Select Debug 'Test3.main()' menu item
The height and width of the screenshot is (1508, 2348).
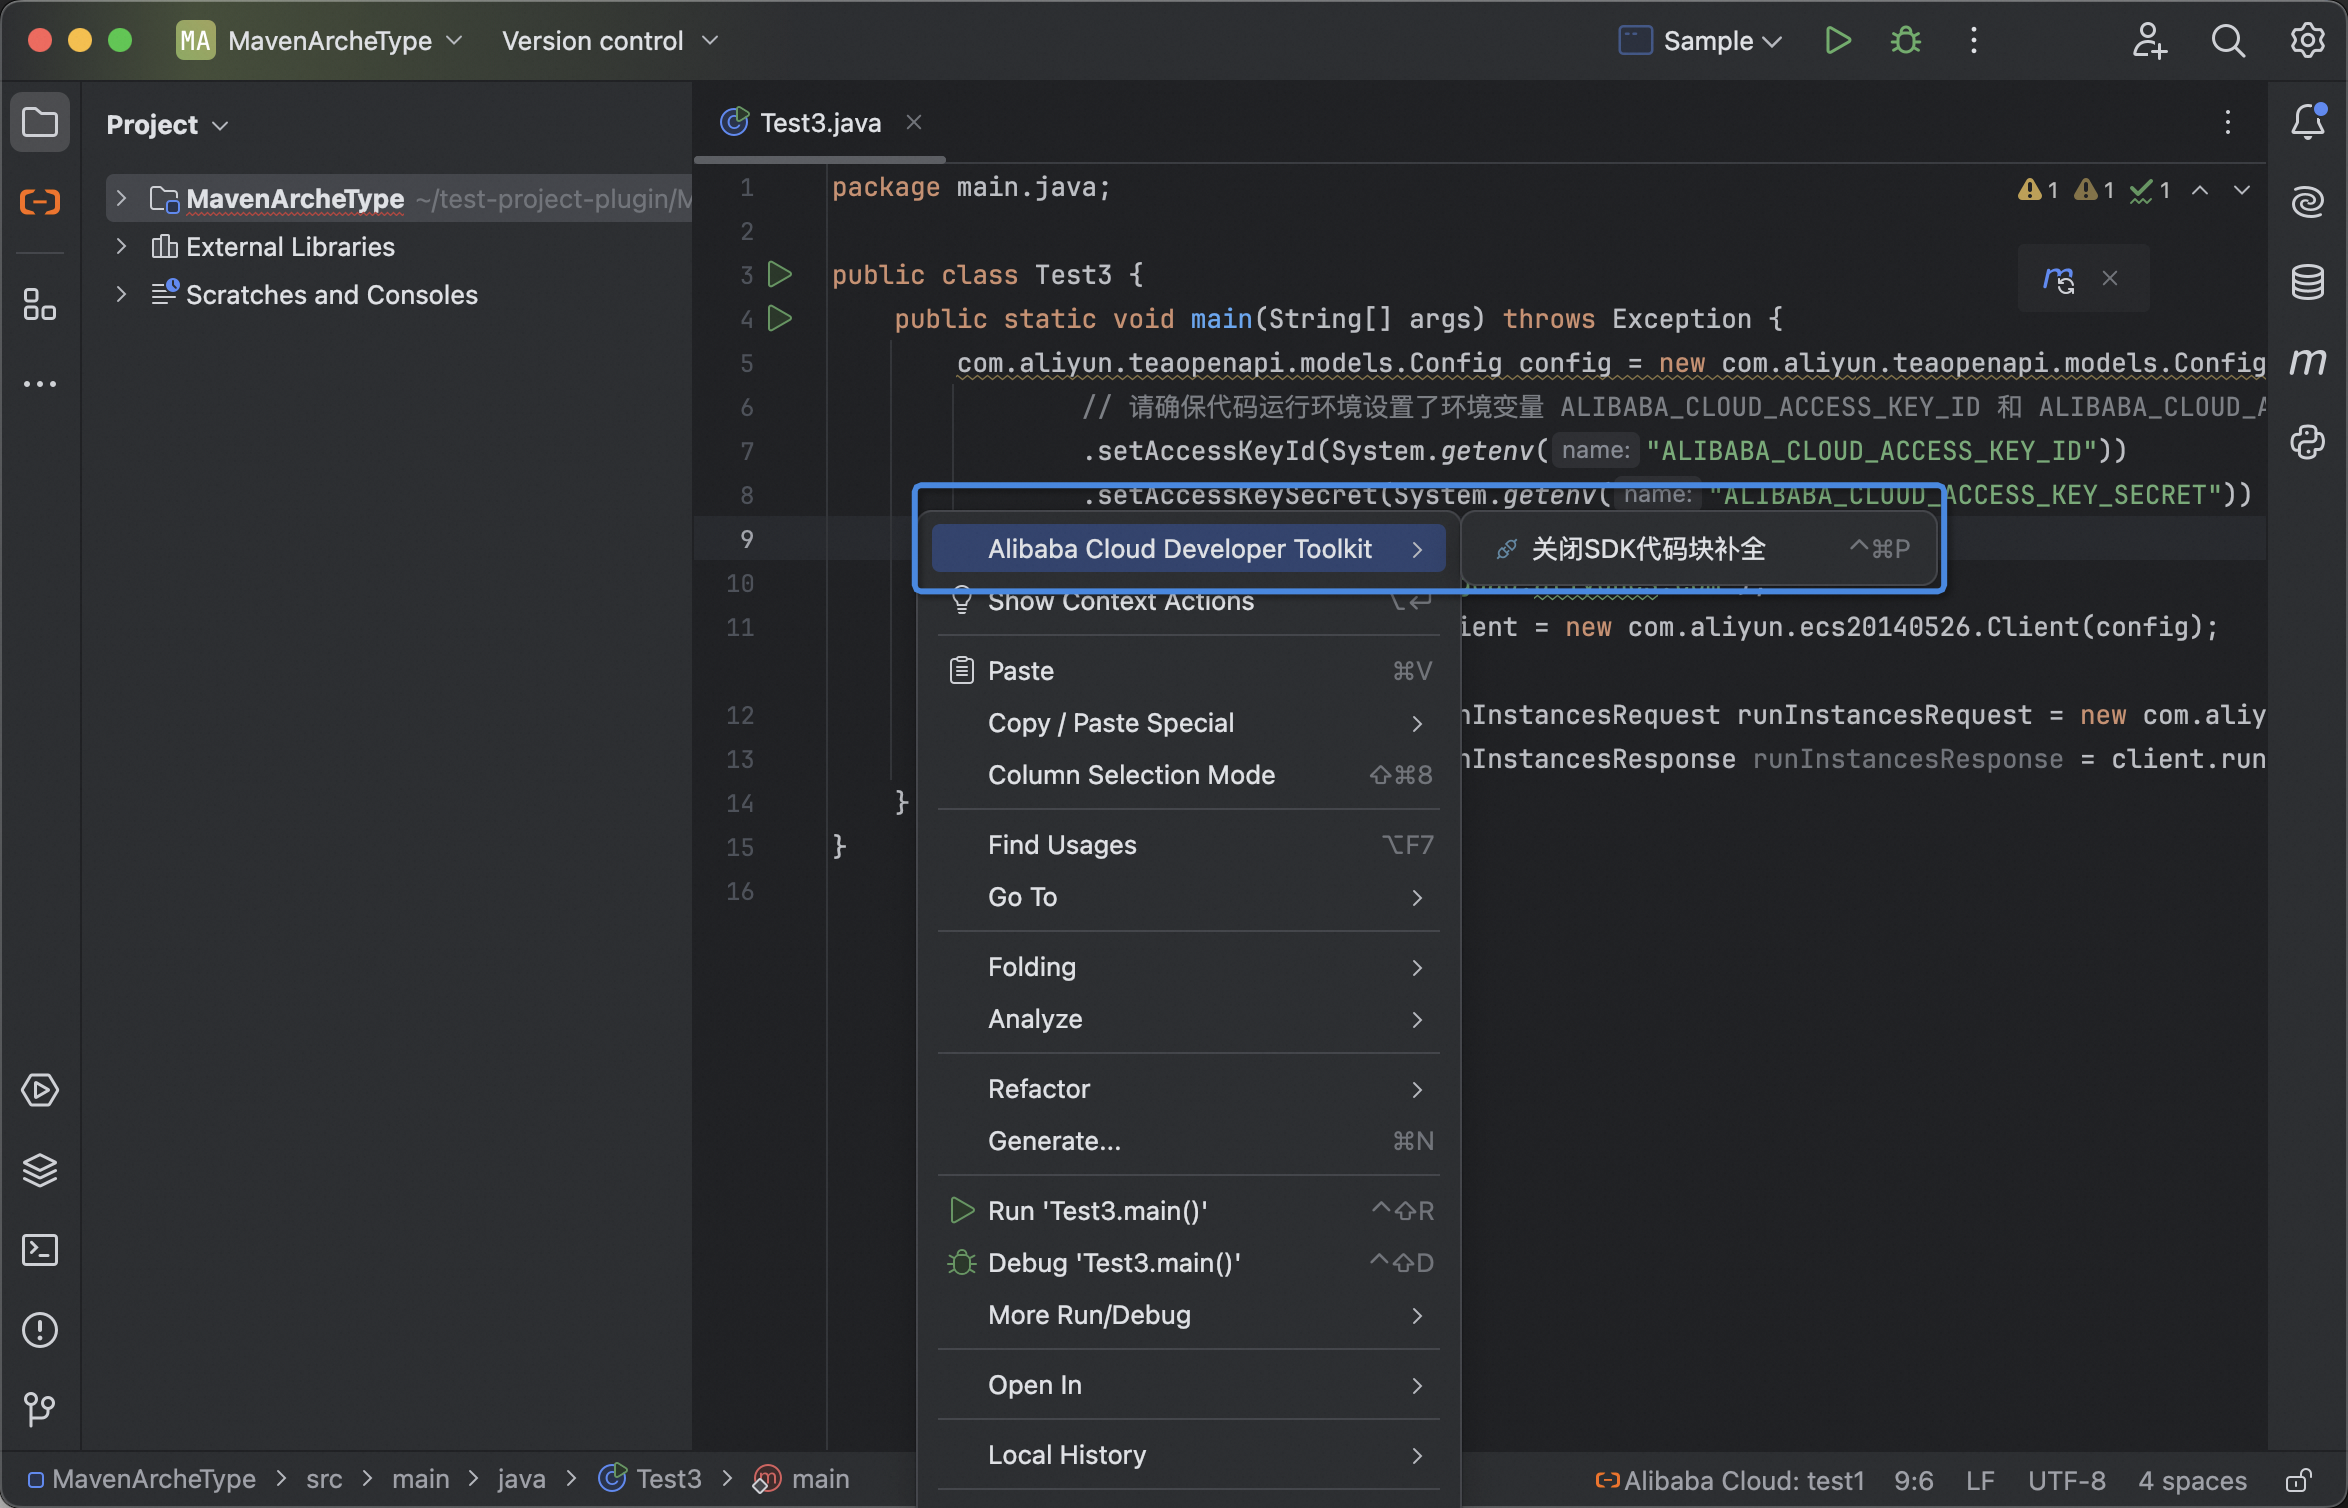[1188, 1263]
